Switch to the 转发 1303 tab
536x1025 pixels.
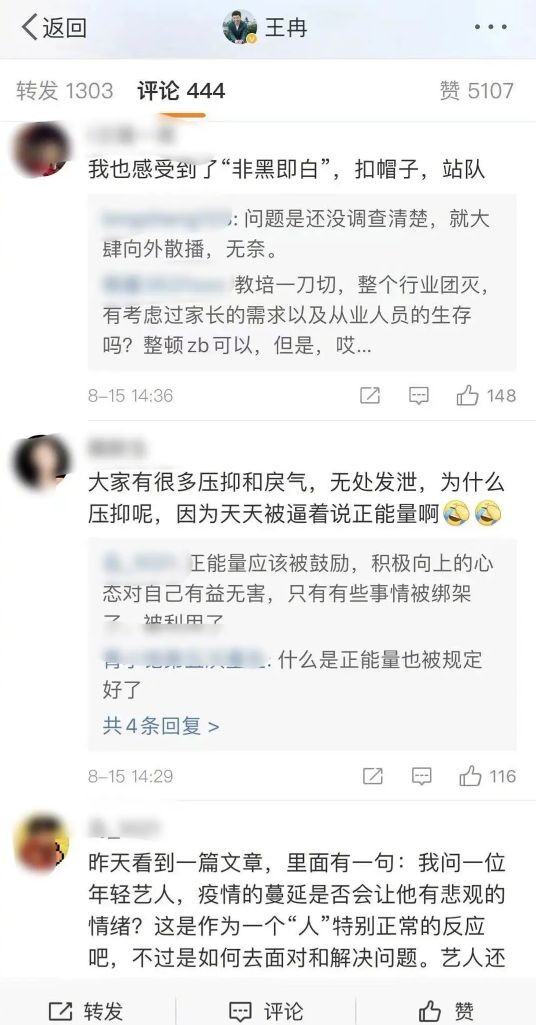65,91
